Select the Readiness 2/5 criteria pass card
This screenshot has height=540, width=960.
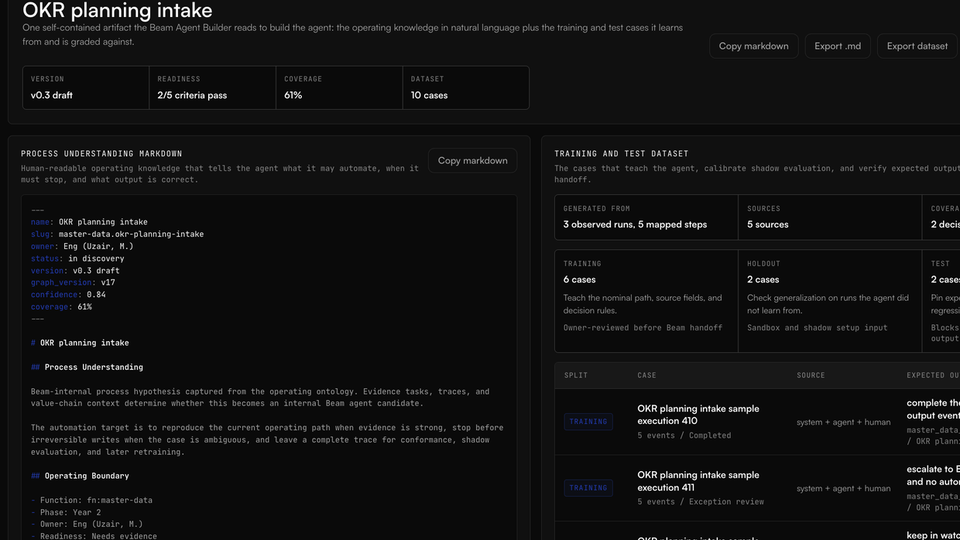coord(212,88)
